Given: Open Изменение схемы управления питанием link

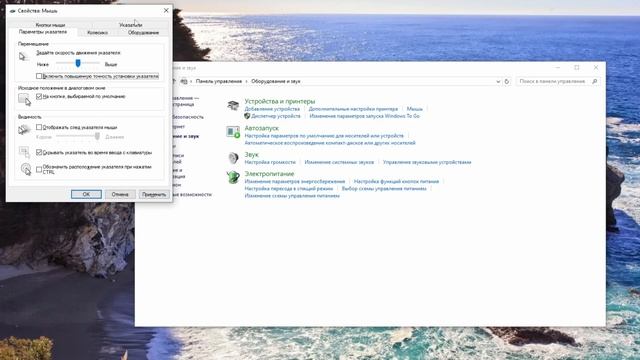Looking at the screenshot, I should pyautogui.click(x=292, y=196).
